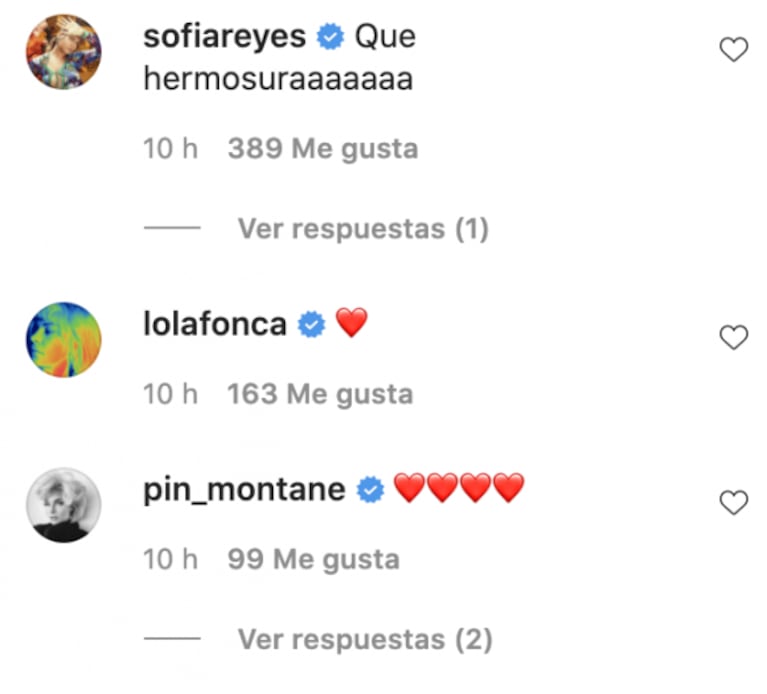Like the pin_montane comment with the heart
The height and width of the screenshot is (694, 767).
tap(734, 502)
